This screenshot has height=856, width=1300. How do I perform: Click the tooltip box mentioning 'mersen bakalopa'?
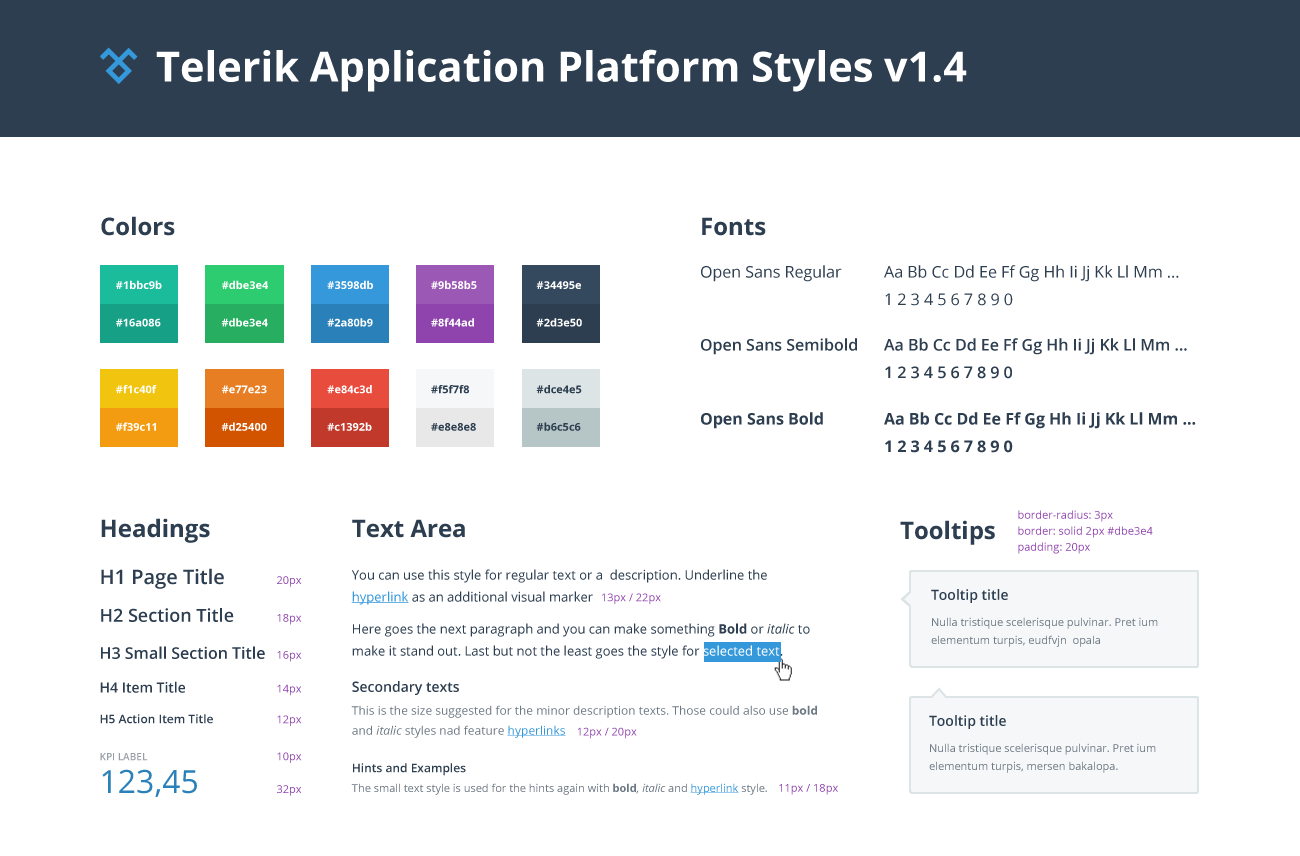point(1053,745)
